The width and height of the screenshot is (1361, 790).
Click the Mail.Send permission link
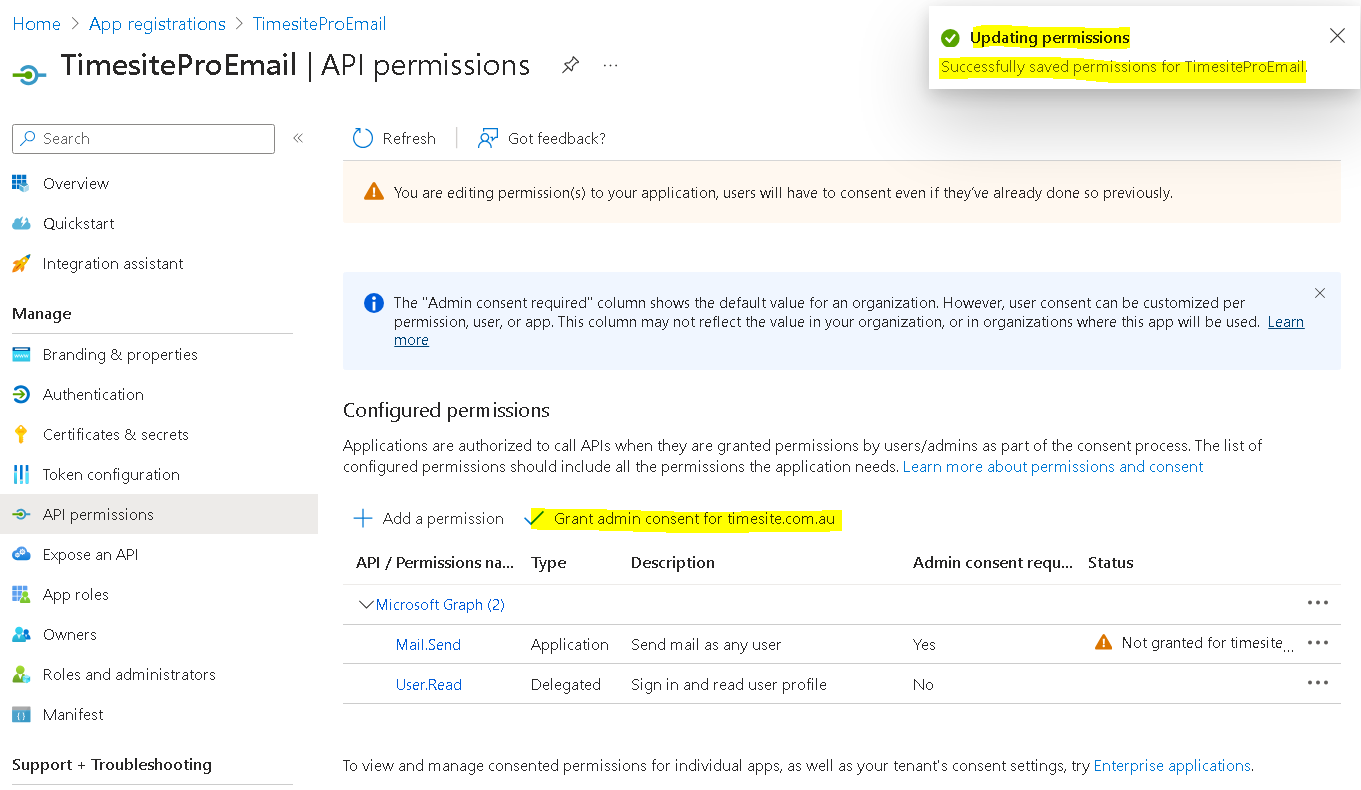[428, 645]
